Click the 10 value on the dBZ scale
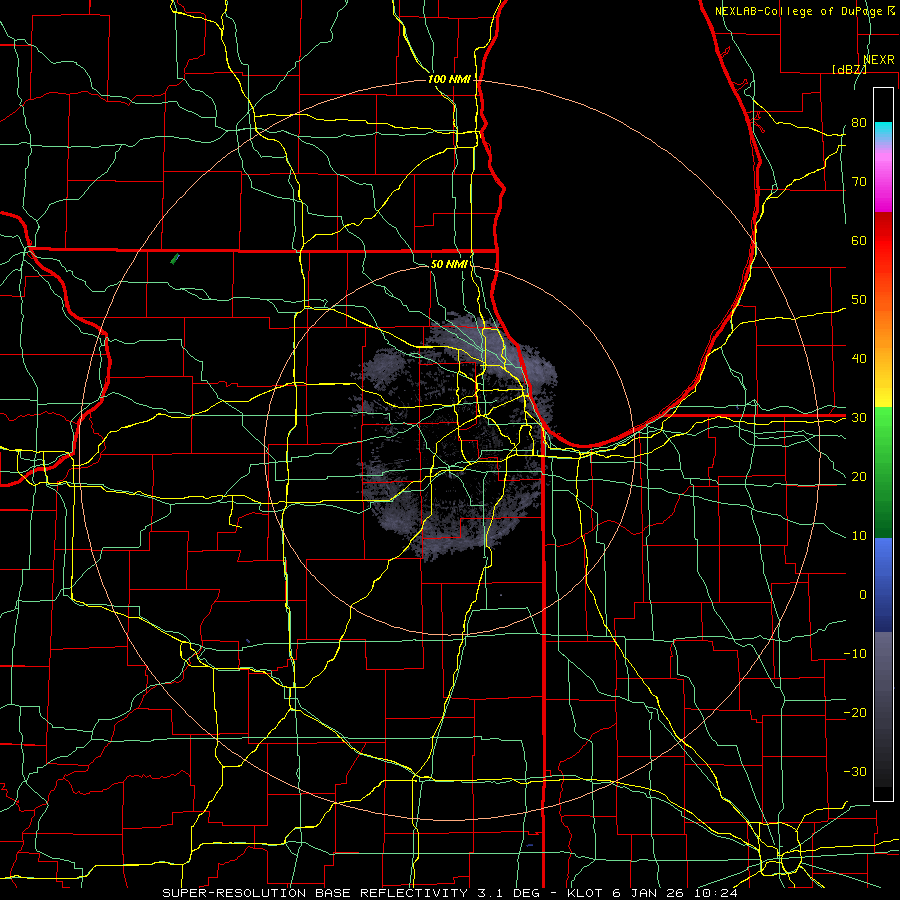This screenshot has height=900, width=900. (859, 536)
